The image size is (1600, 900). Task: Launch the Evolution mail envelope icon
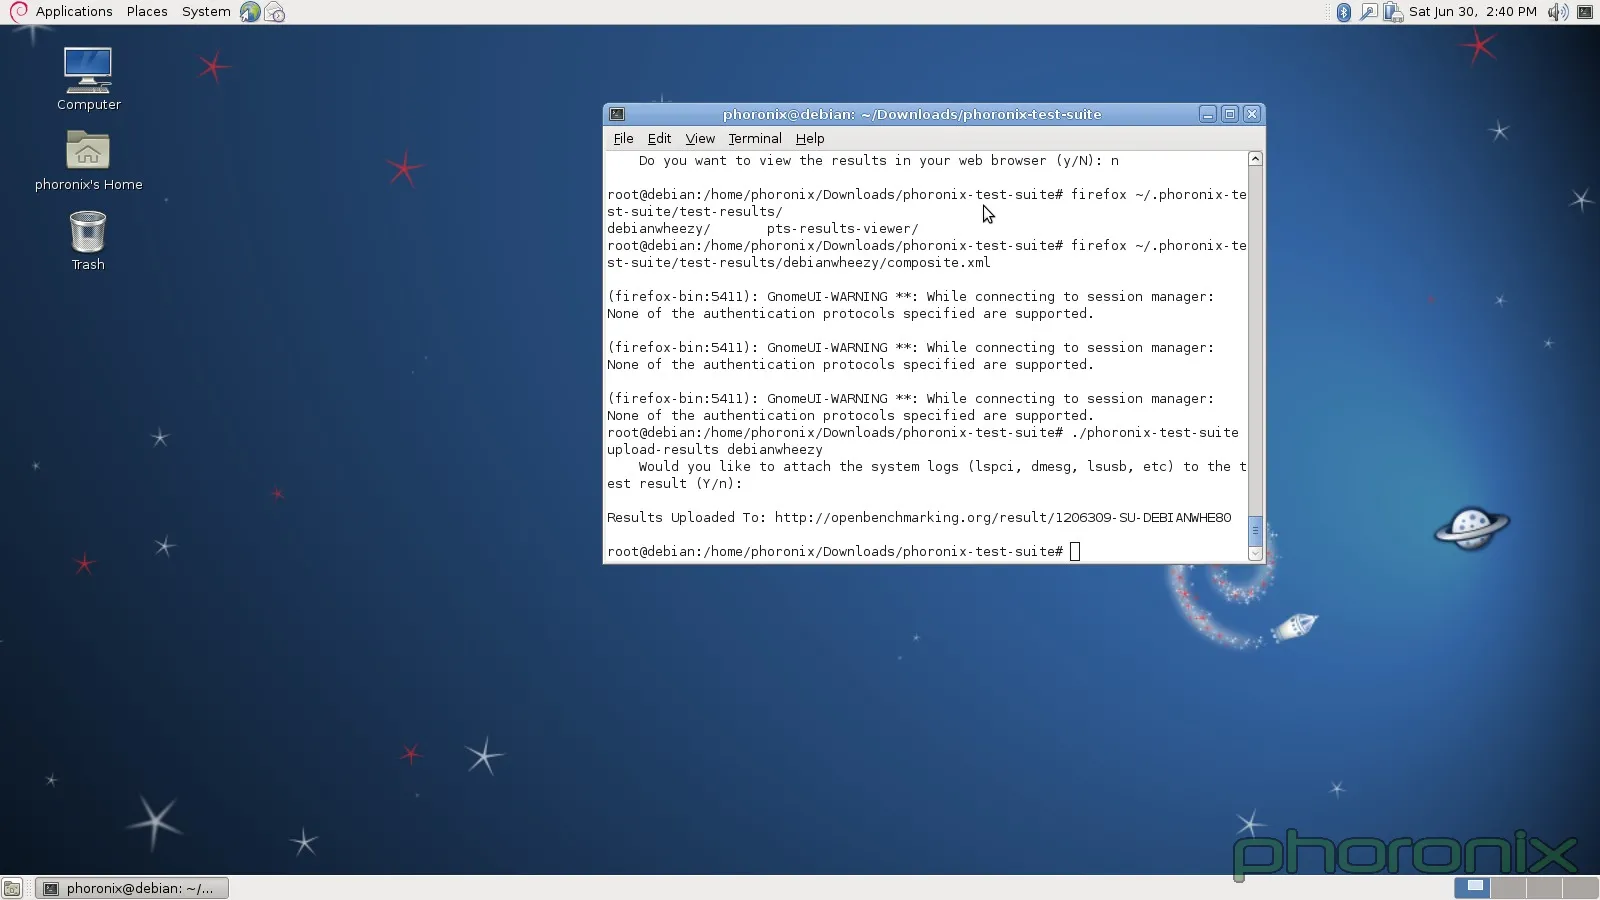[275, 12]
